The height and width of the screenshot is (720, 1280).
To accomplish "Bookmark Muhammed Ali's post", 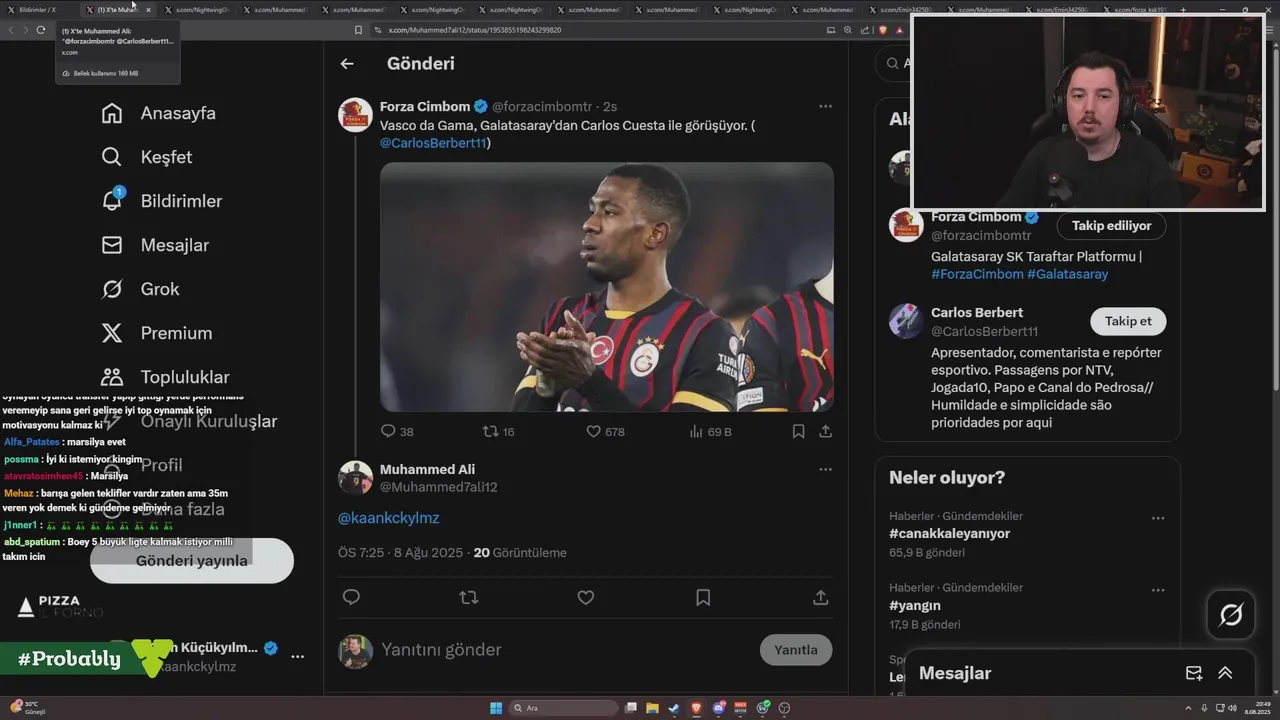I will point(703,597).
